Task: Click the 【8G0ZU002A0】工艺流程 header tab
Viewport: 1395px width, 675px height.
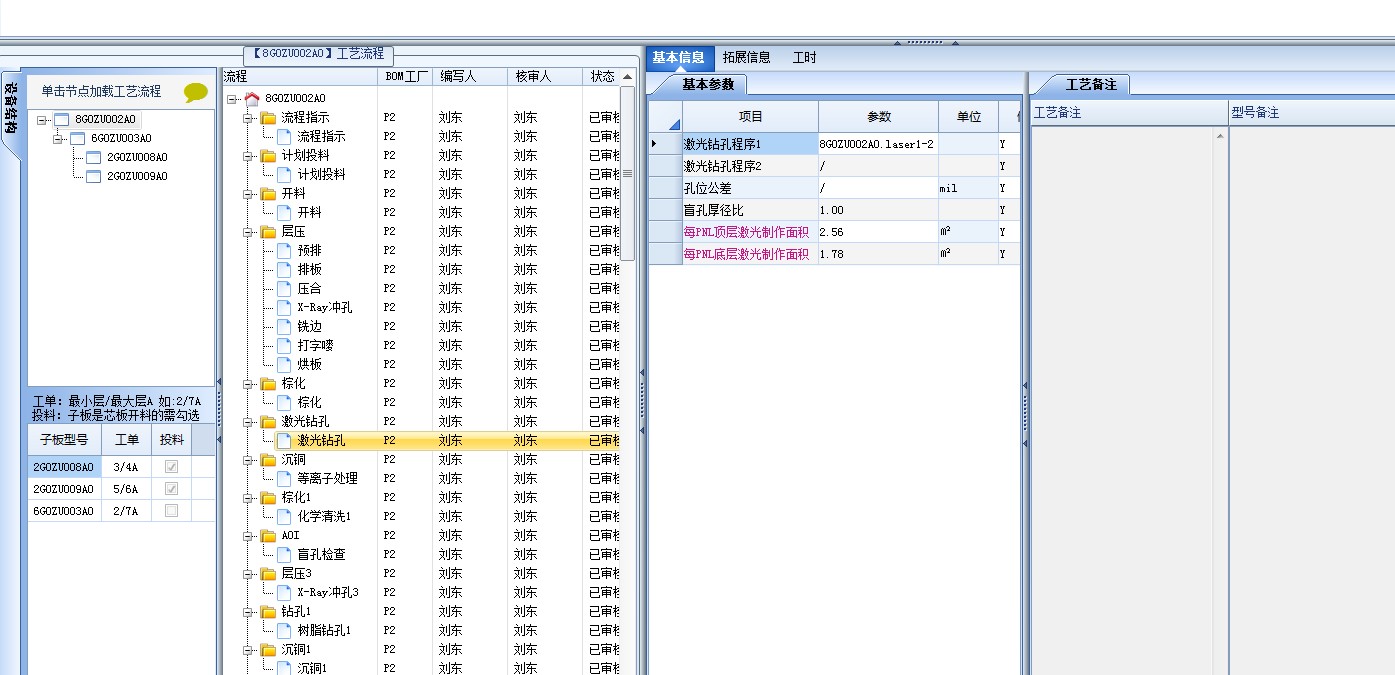Action: [319, 54]
